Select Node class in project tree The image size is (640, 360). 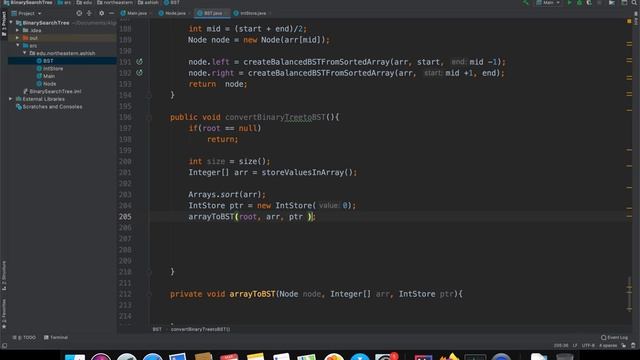pyautogui.click(x=46, y=84)
